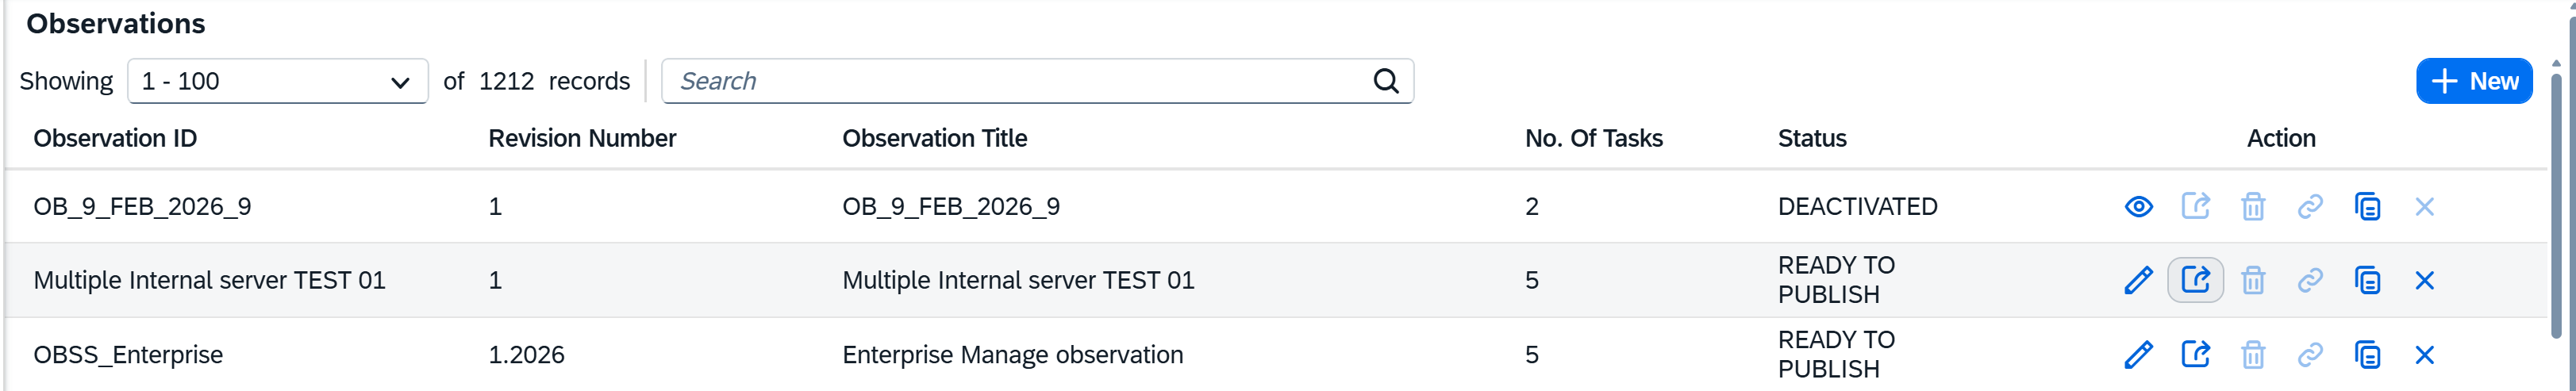The image size is (2576, 391).
Task: Deactivate the OBSS_Enterprise observation with the X icon
Action: tap(2424, 355)
